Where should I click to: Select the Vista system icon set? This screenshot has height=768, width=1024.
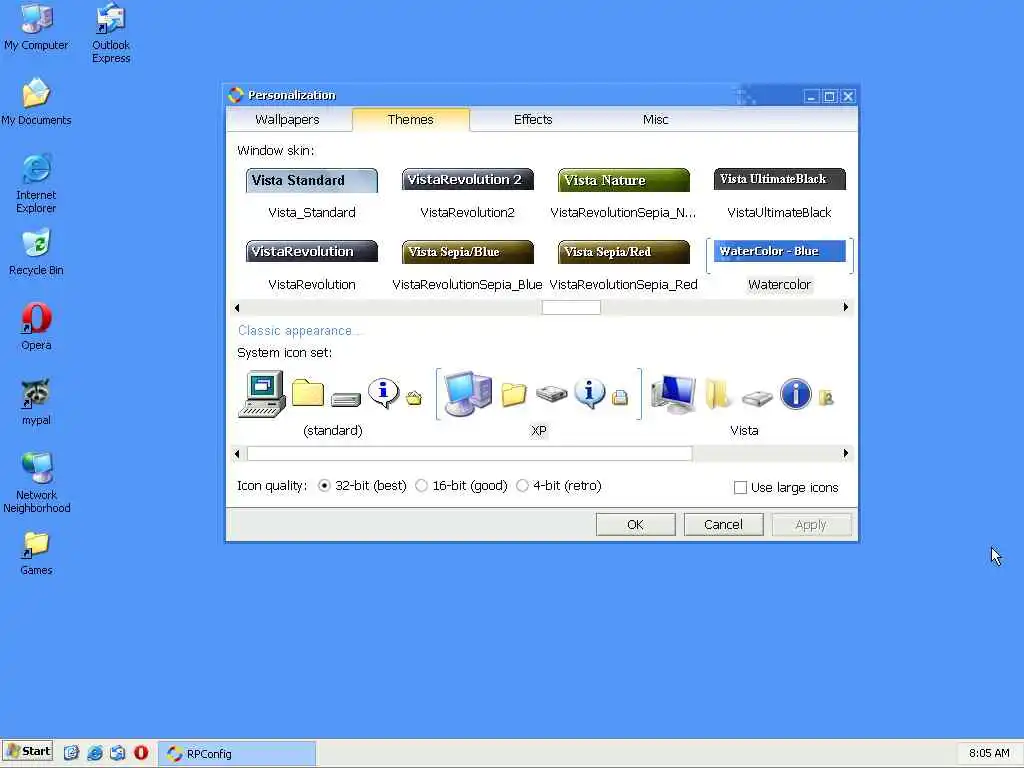click(x=744, y=403)
